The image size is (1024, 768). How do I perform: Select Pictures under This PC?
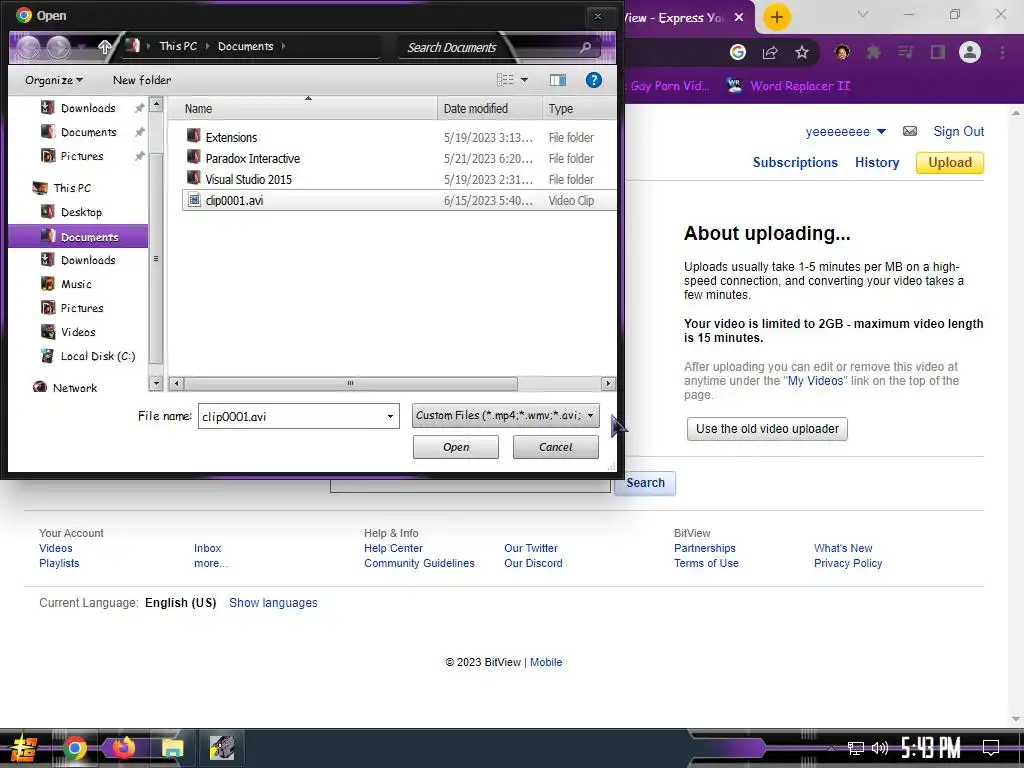82,308
